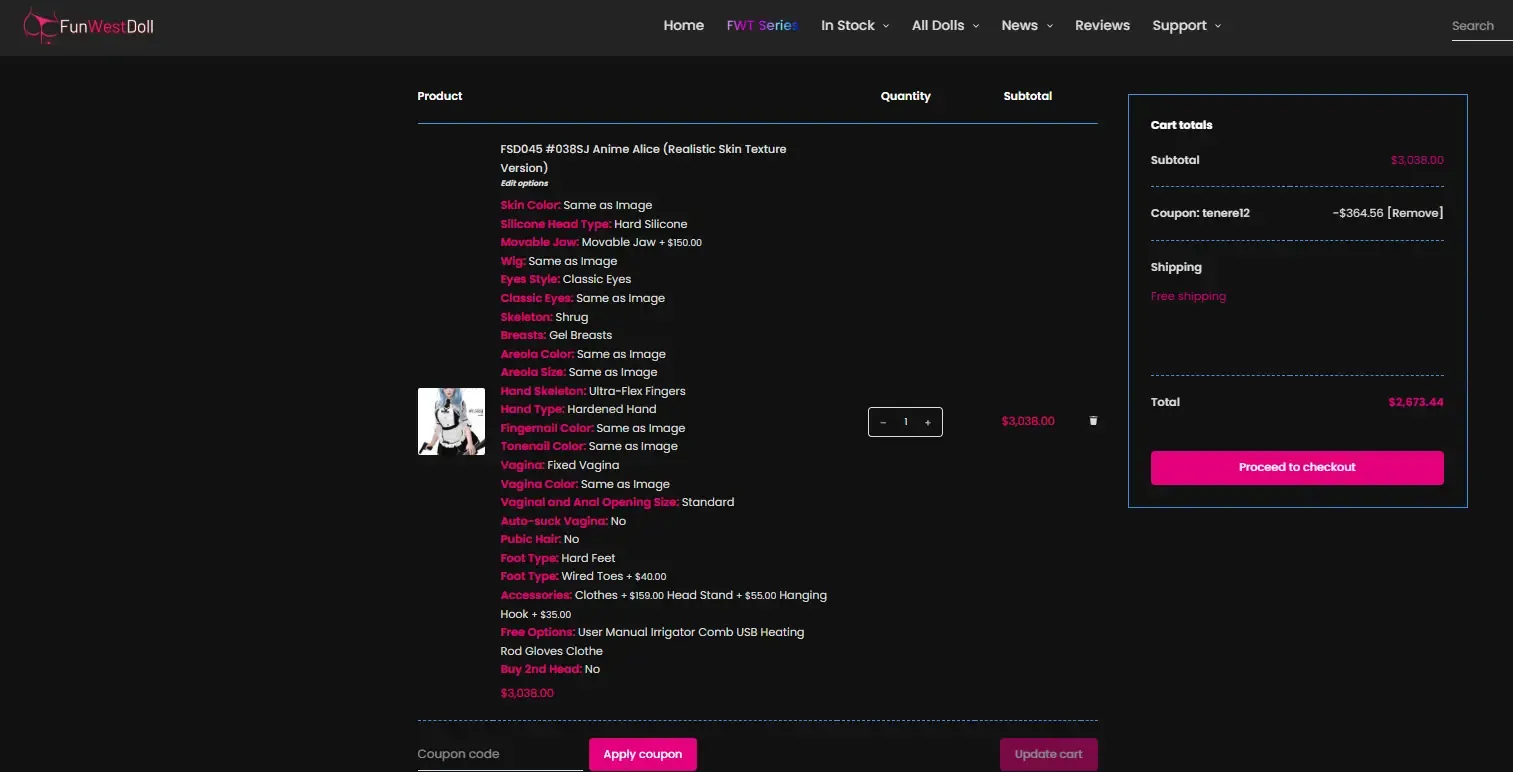Click Edit options link
Screen dimensions: 1513x772
[x=524, y=184]
